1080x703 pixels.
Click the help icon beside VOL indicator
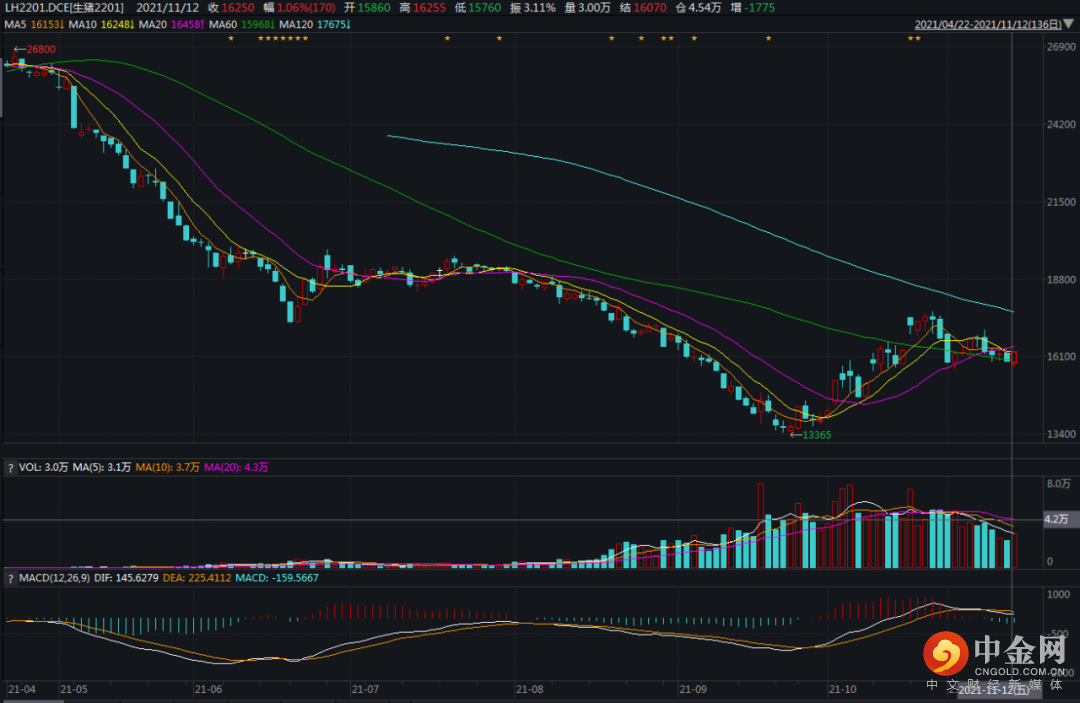[11, 467]
